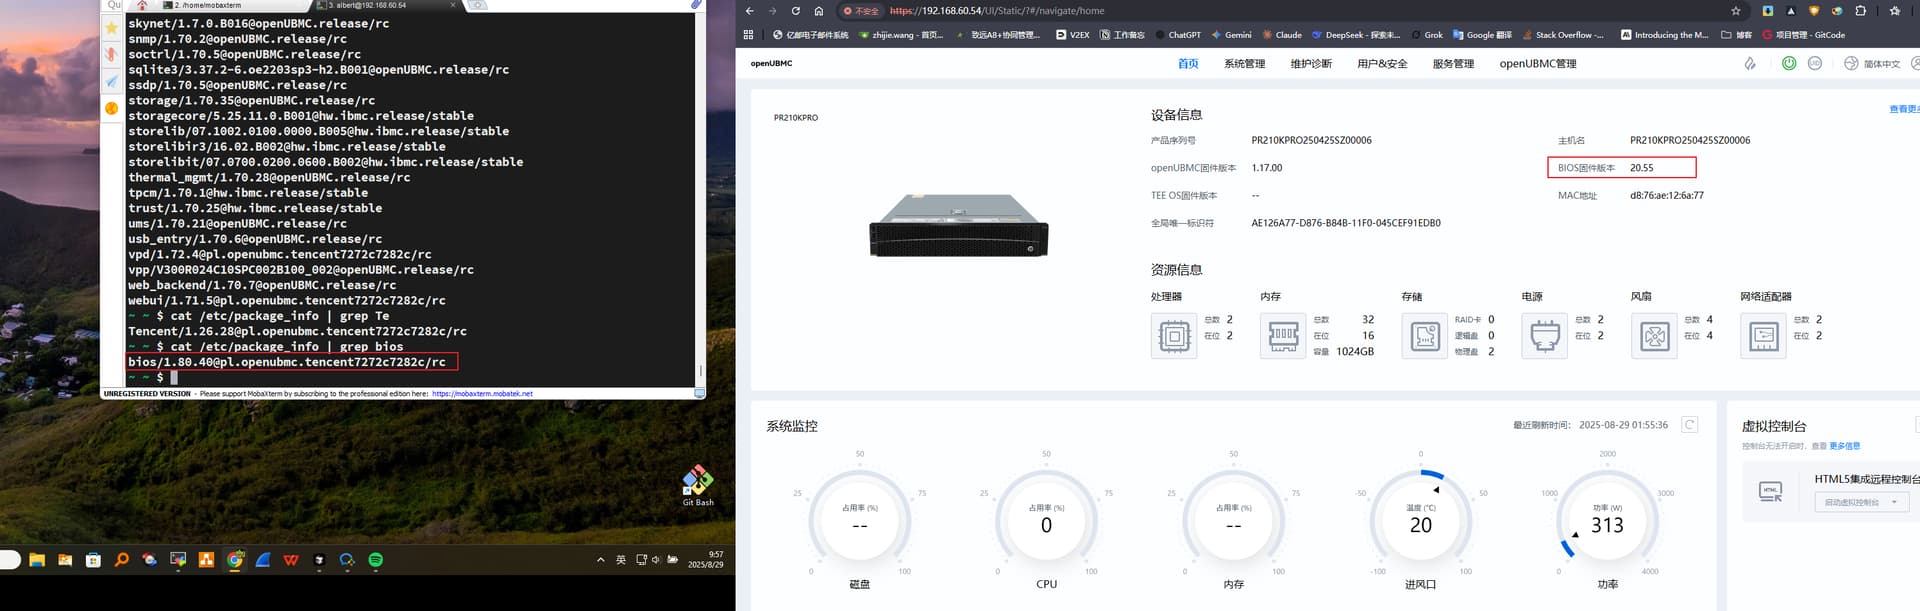Expand the hidden system tray icons chevron
Screen dimensions: 1920x611
[600, 560]
